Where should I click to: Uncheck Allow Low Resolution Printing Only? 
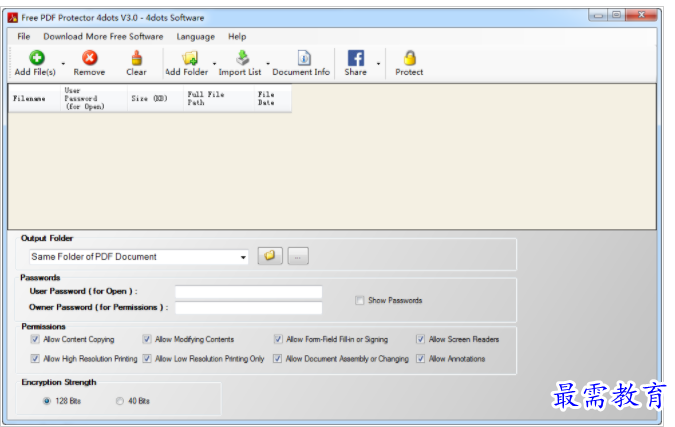click(x=147, y=358)
